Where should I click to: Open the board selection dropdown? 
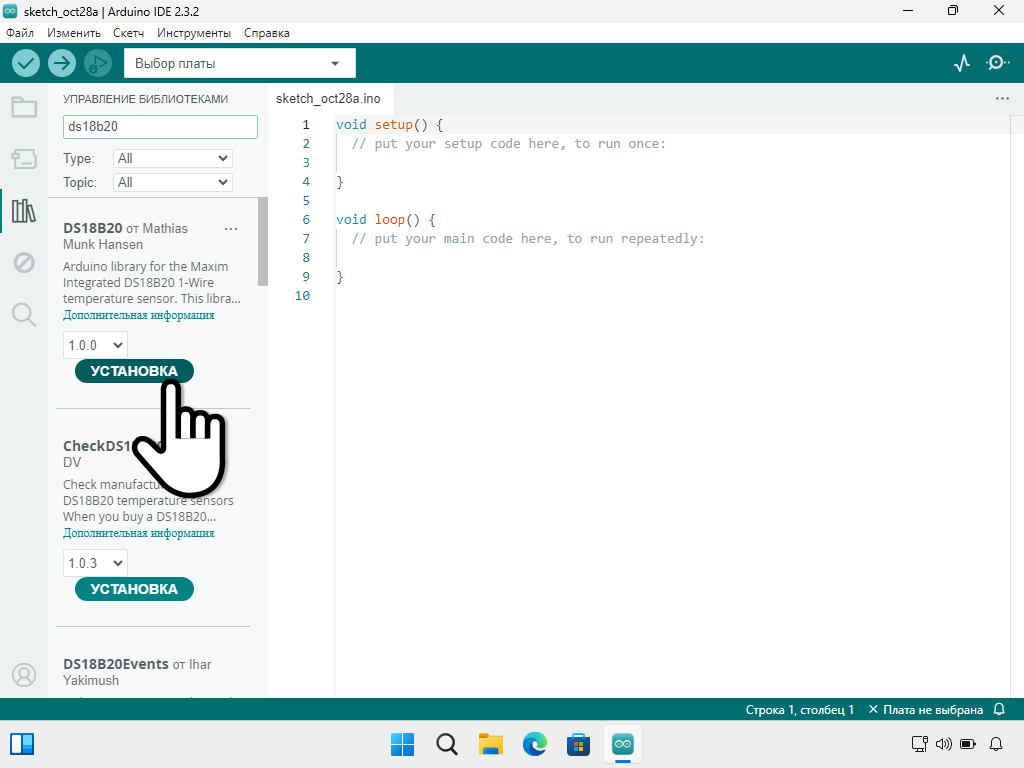pos(240,63)
